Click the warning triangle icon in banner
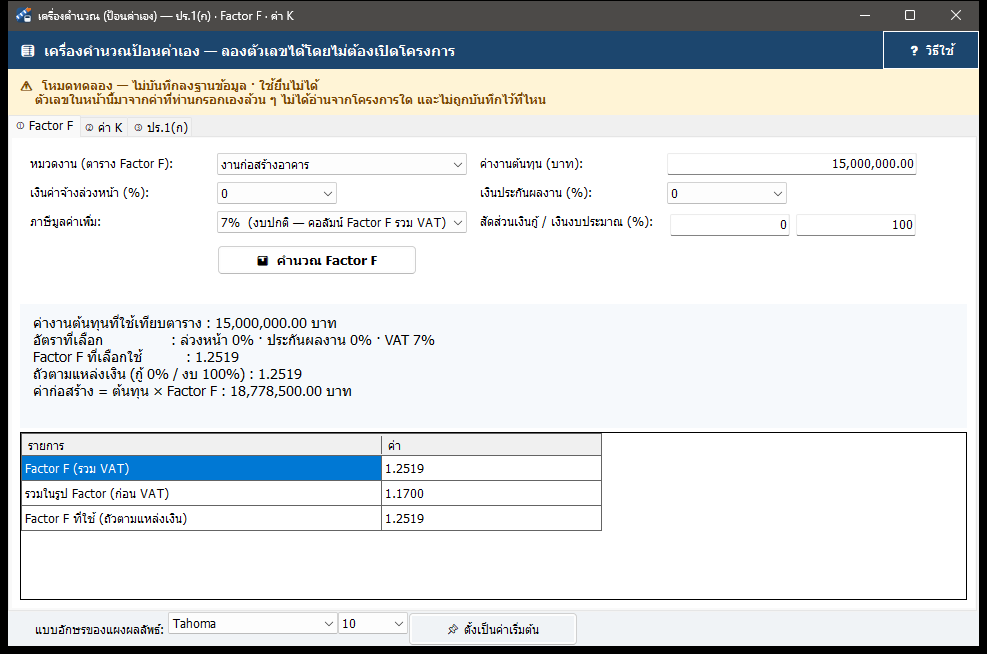987x654 pixels. click(x=26, y=86)
